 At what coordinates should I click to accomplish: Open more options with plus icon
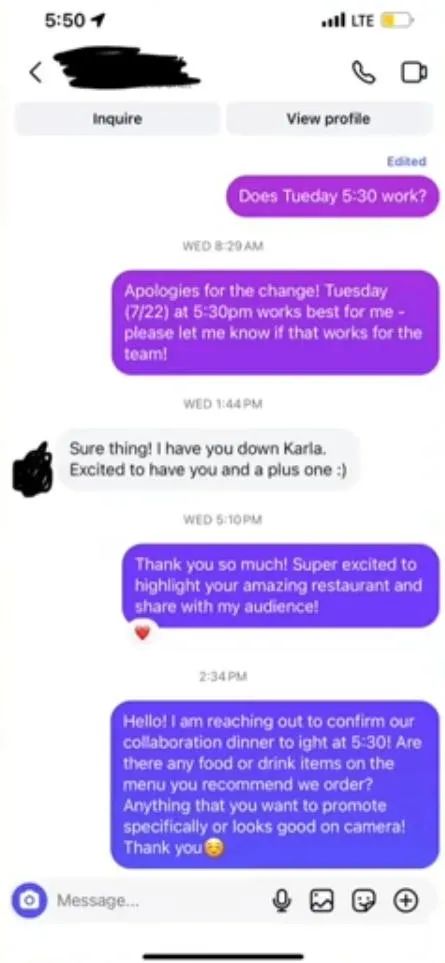[x=405, y=901]
